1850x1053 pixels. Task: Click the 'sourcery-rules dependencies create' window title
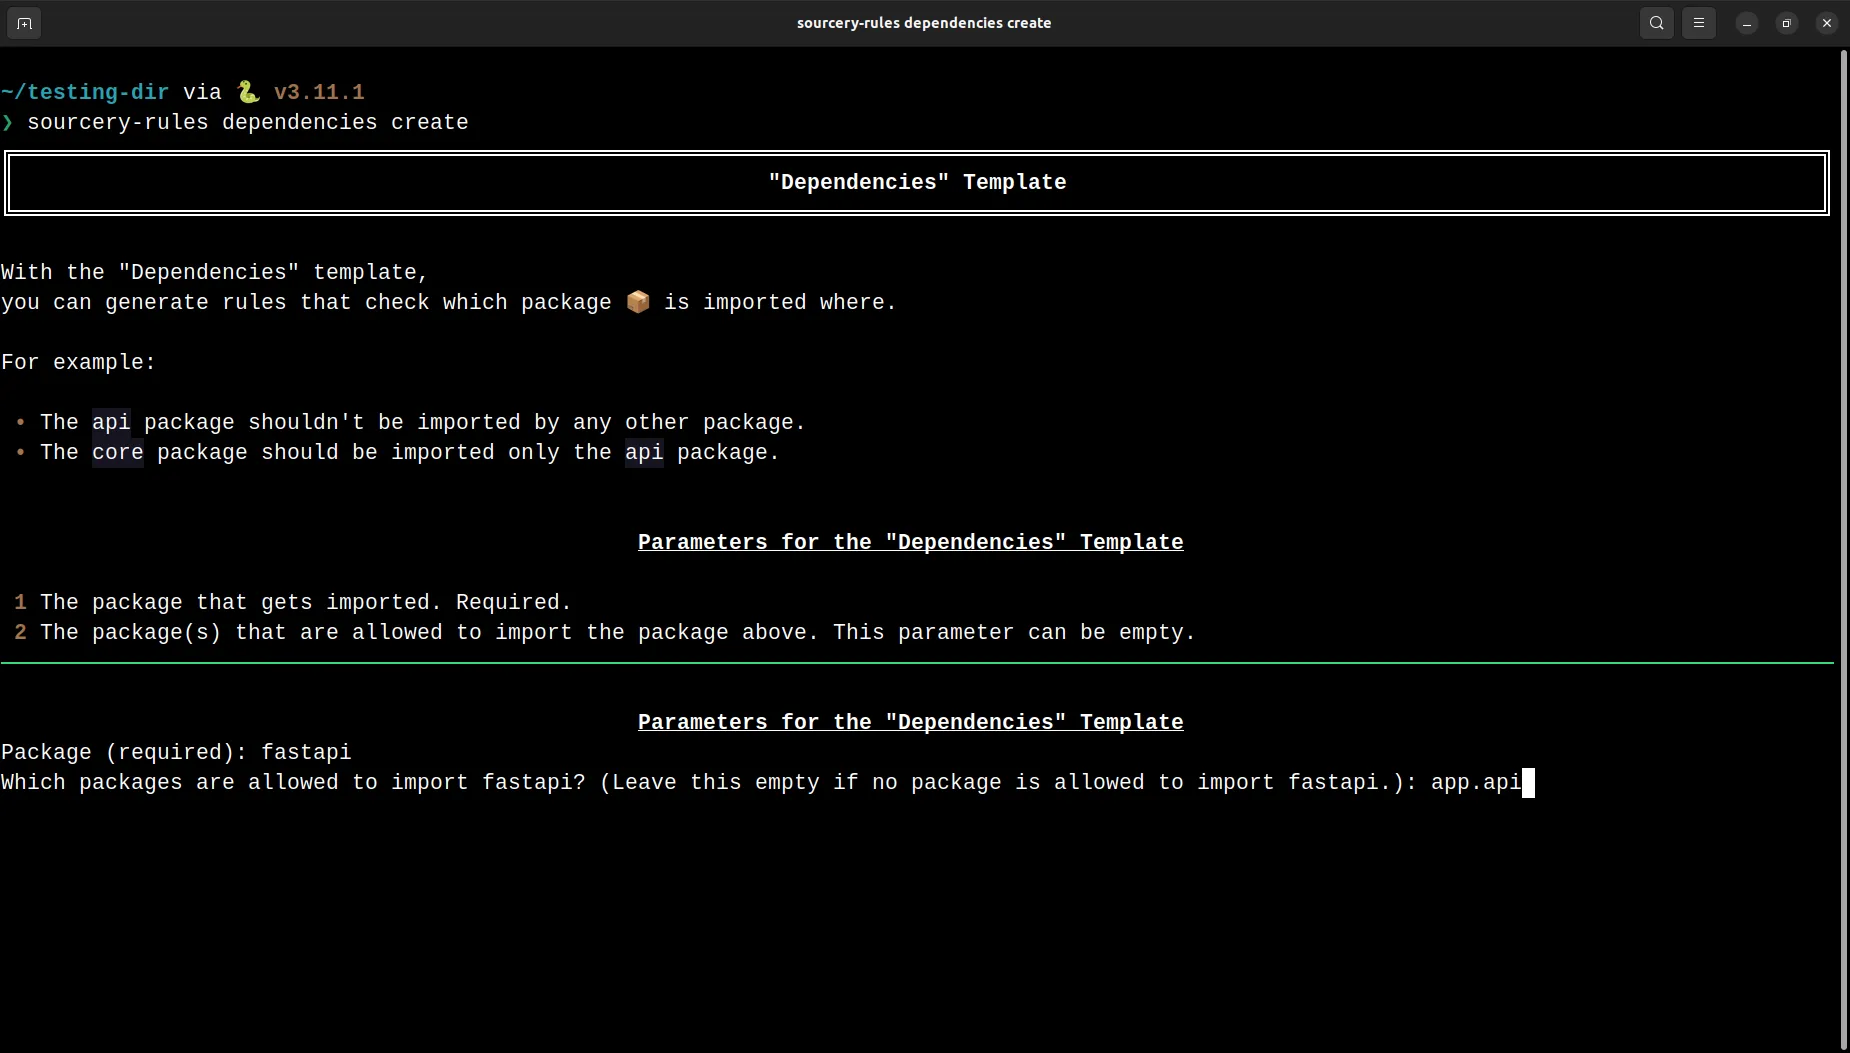click(x=922, y=23)
